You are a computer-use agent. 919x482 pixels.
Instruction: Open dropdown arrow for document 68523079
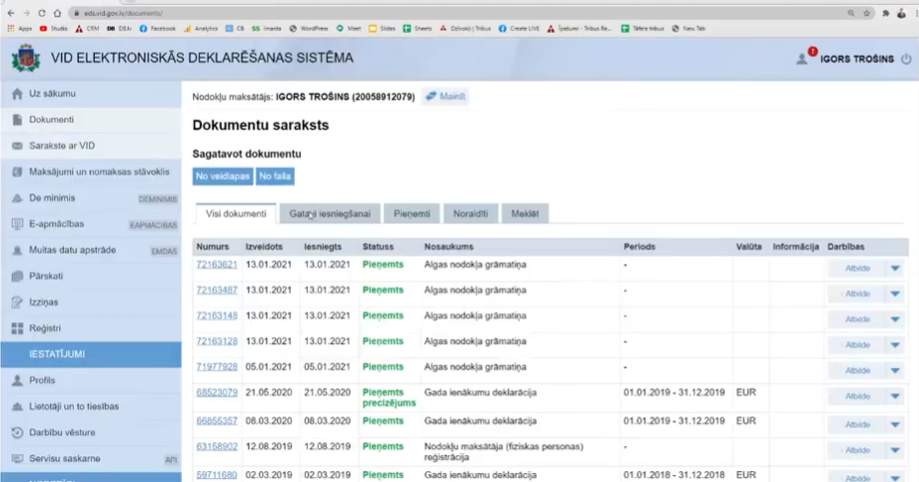click(895, 395)
